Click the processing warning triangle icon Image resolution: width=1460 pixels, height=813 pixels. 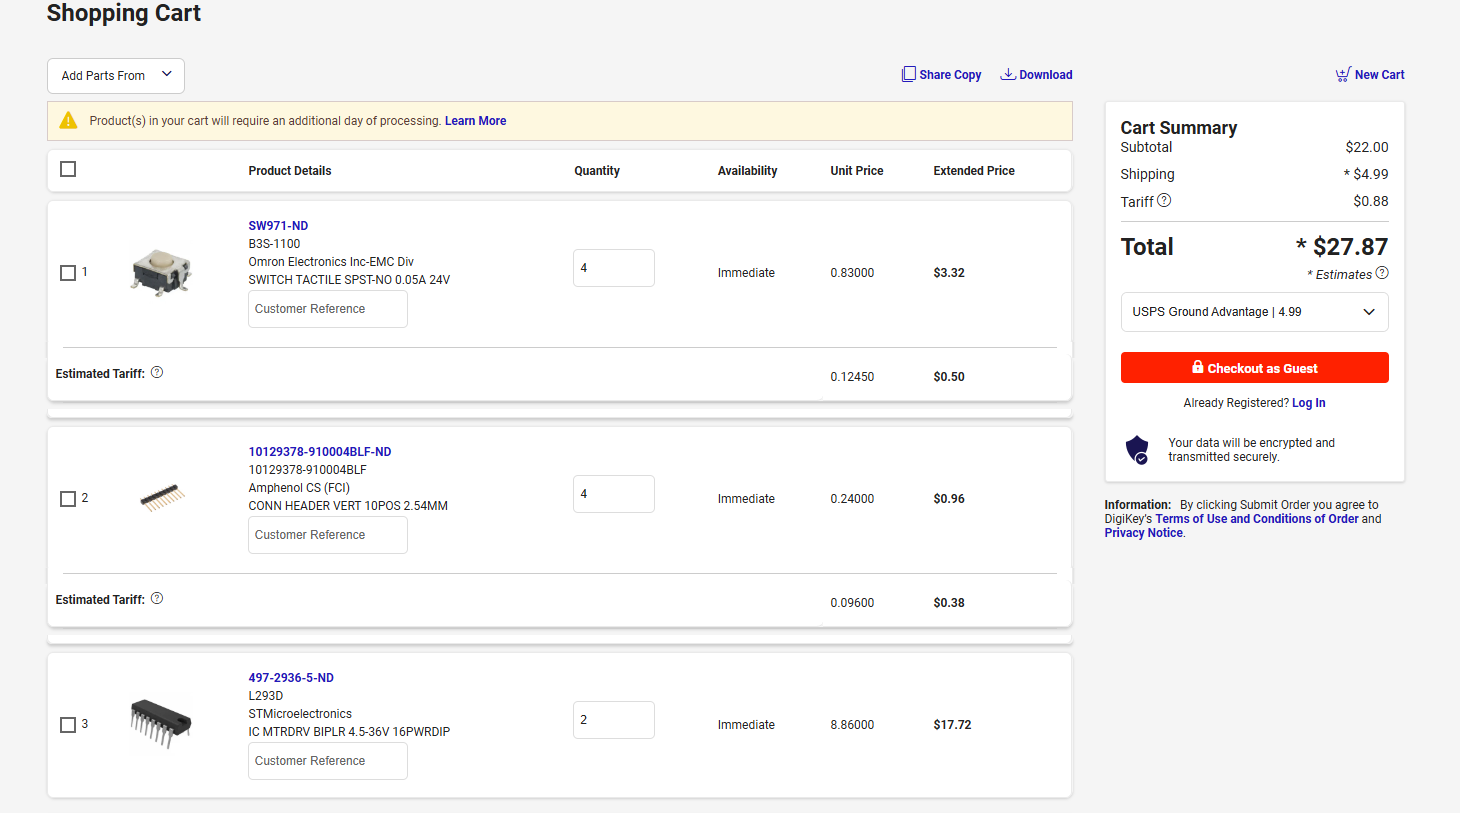tap(68, 121)
